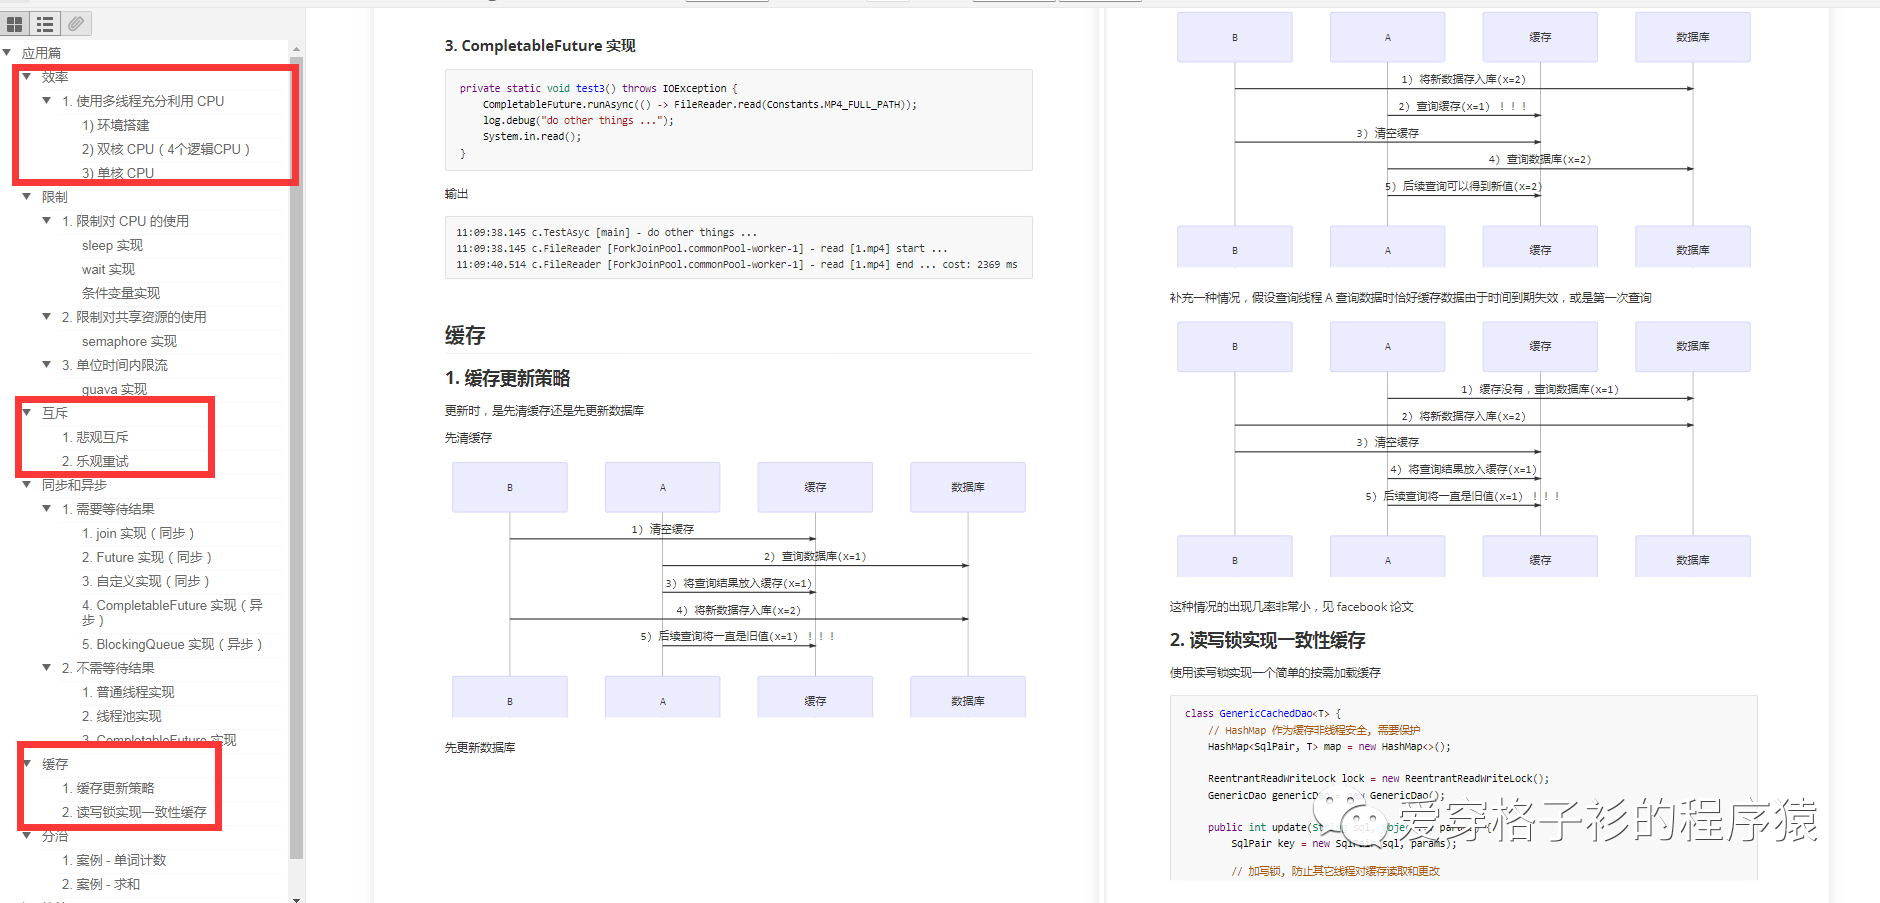Click the large 缓存 heading in document

[465, 336]
